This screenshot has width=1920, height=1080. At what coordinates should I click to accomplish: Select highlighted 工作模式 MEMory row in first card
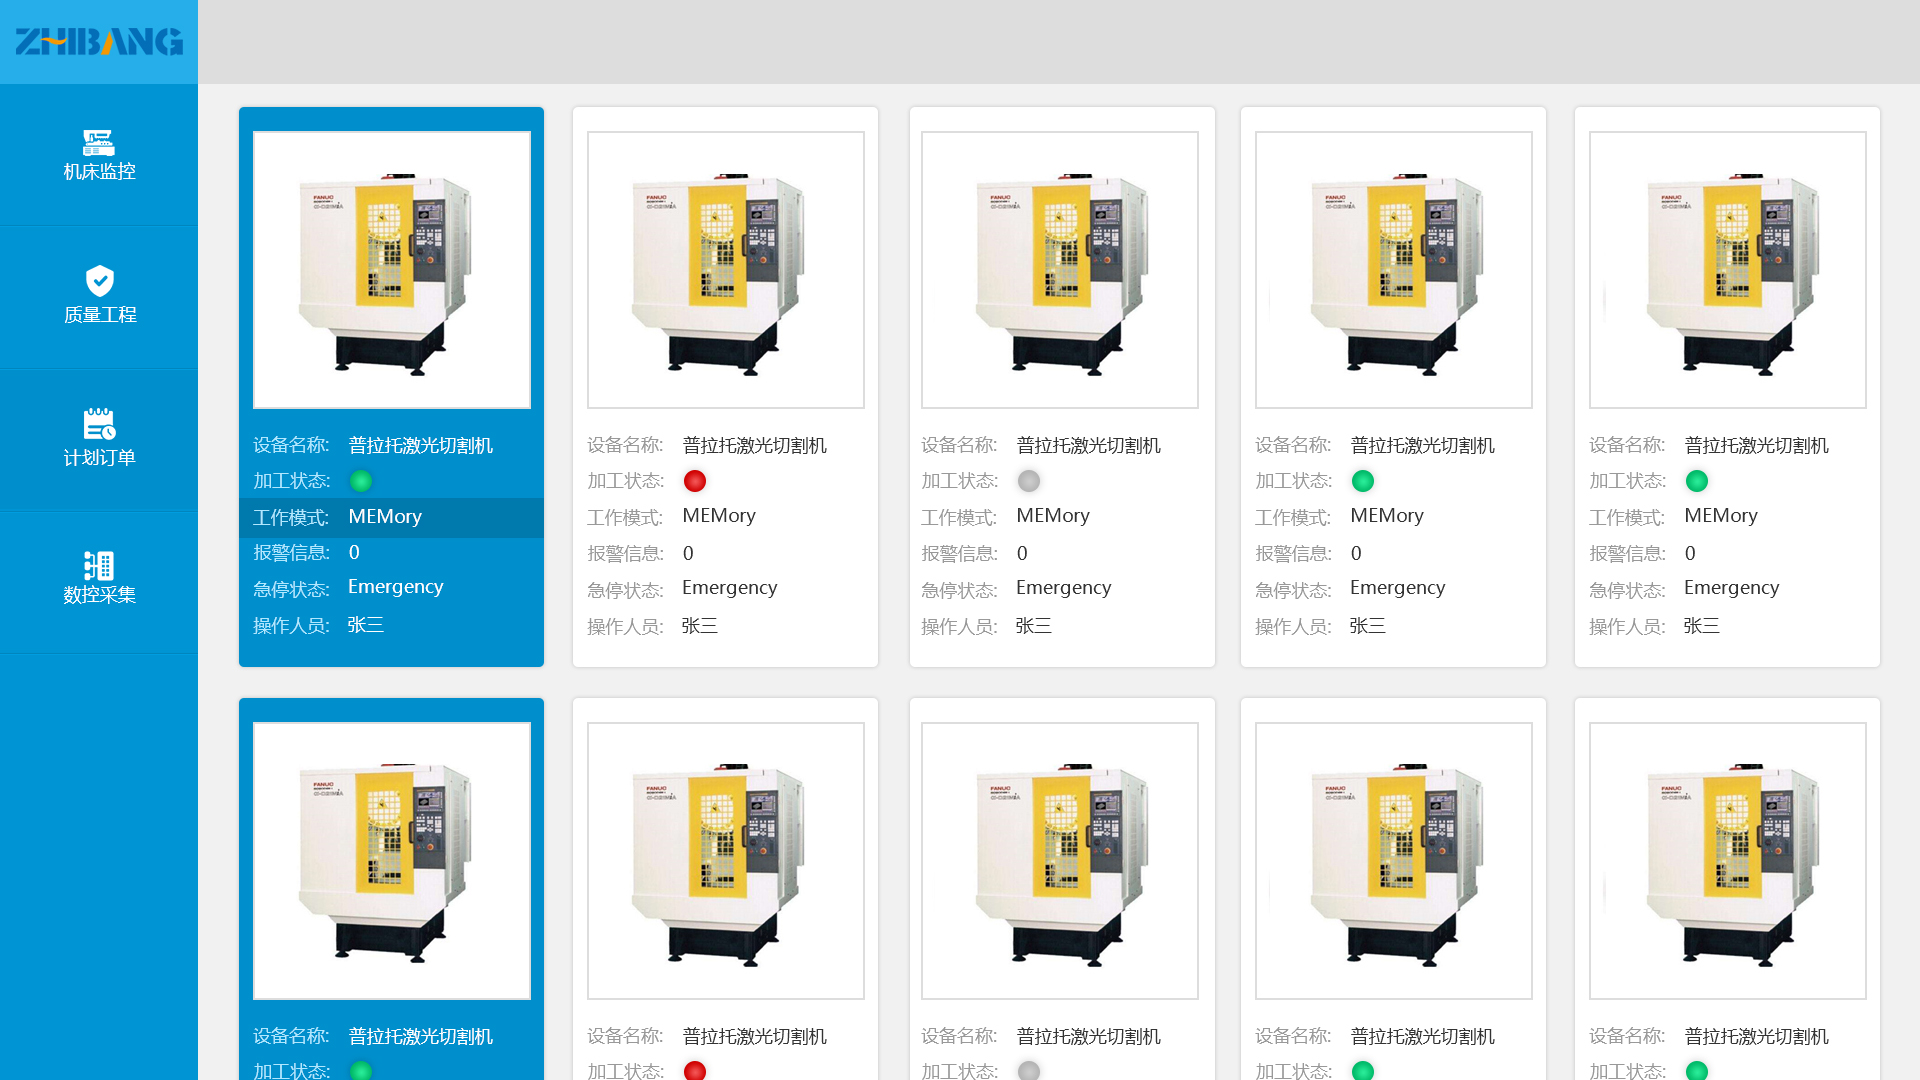click(x=391, y=517)
